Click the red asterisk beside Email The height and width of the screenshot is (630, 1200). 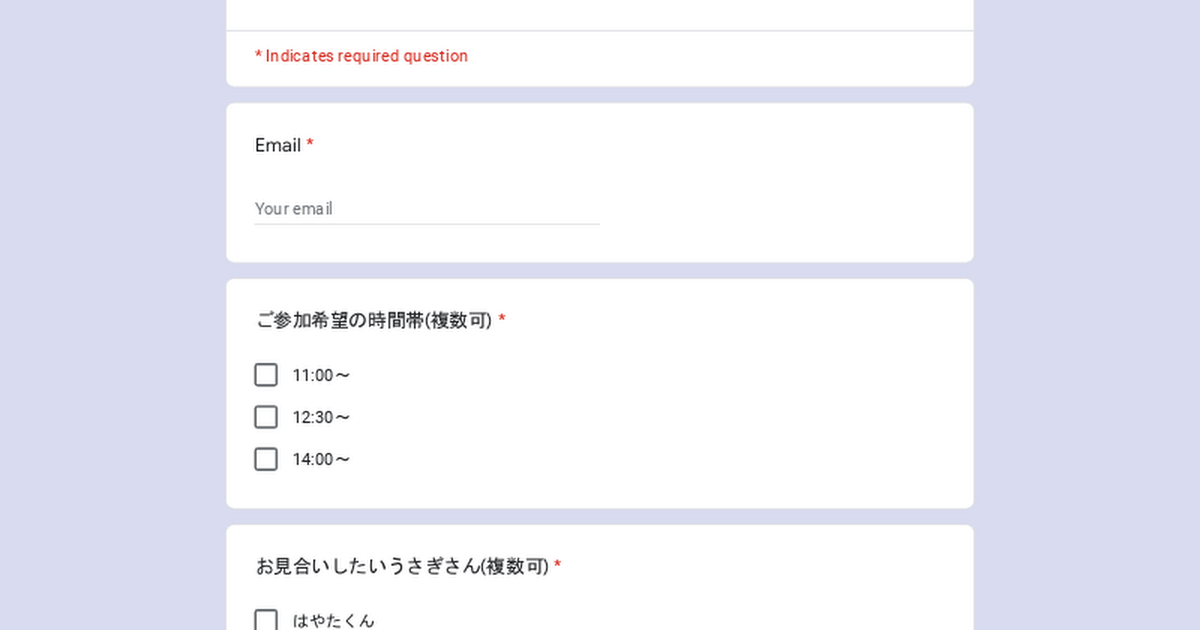tap(310, 146)
